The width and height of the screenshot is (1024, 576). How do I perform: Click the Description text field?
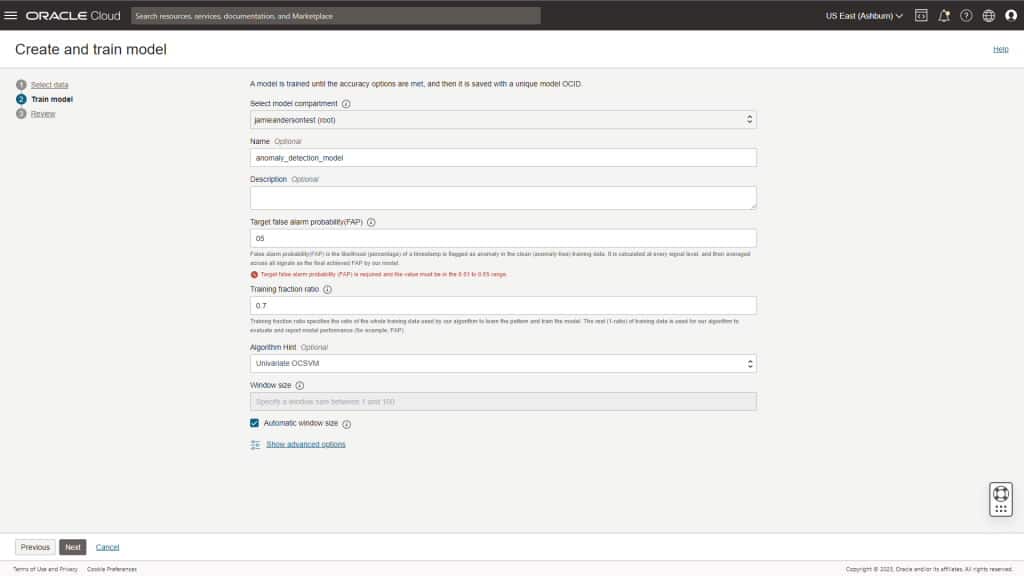coord(500,197)
